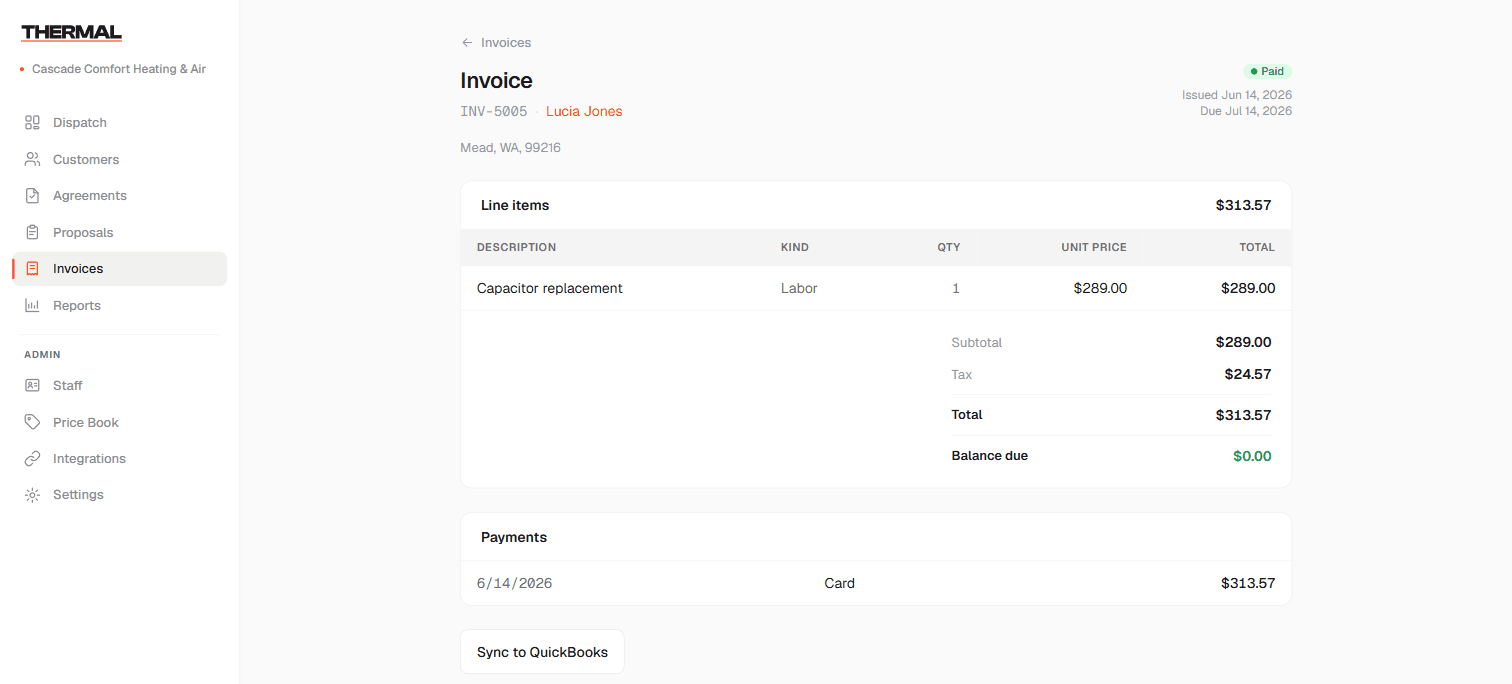
Task: Go to the Integrations page
Action: (x=119, y=458)
